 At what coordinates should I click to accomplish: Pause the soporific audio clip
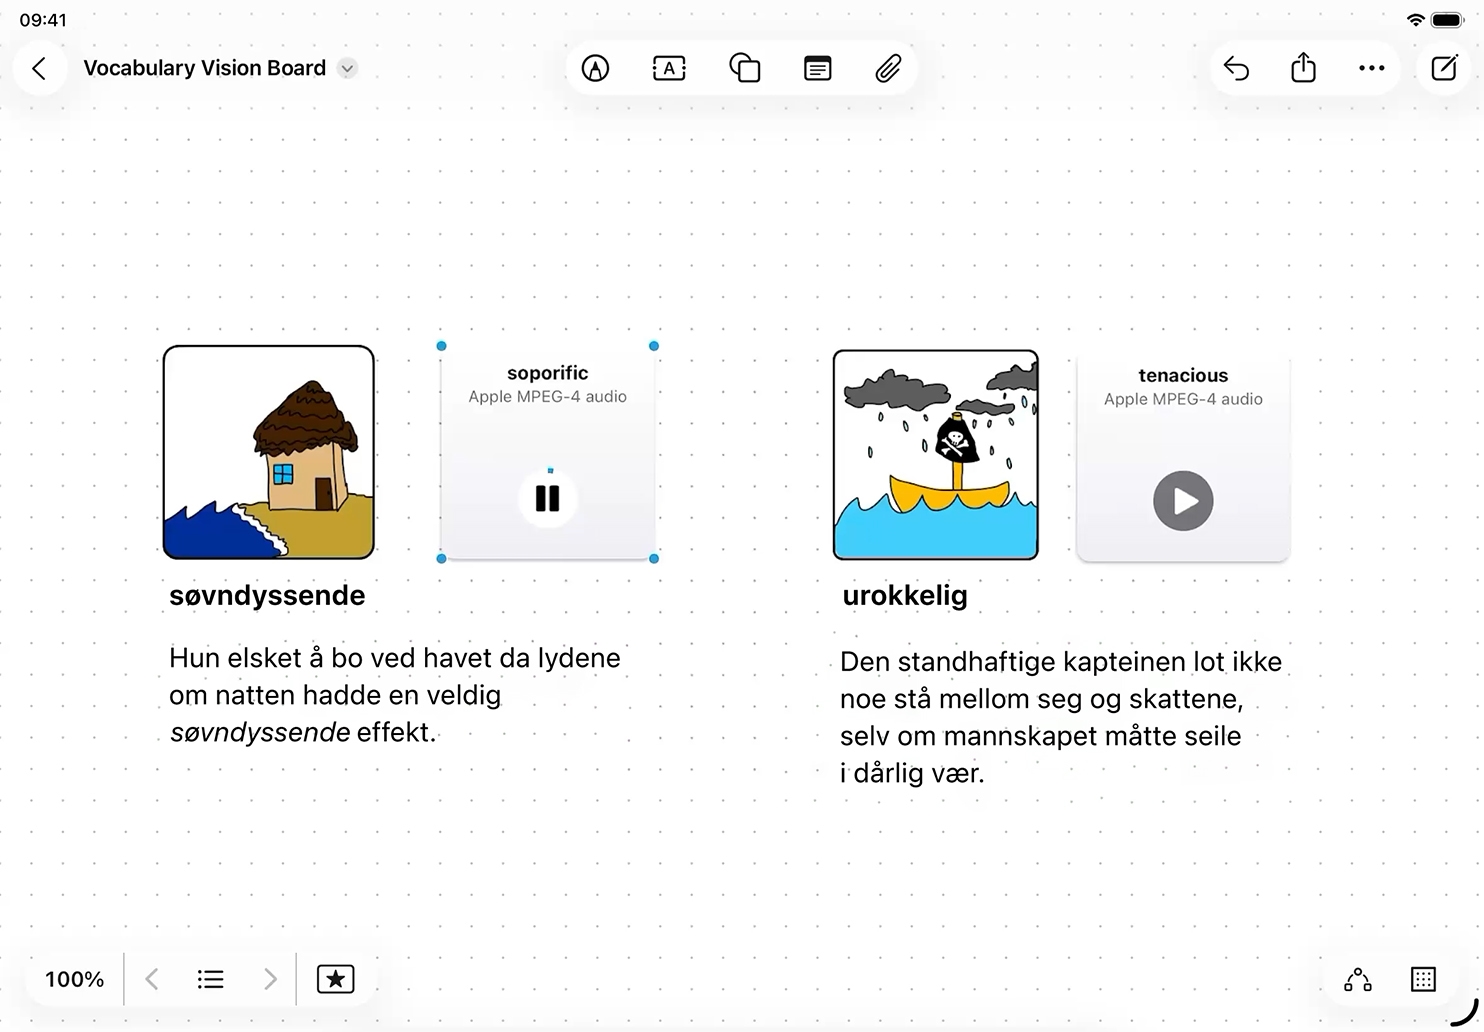547,498
